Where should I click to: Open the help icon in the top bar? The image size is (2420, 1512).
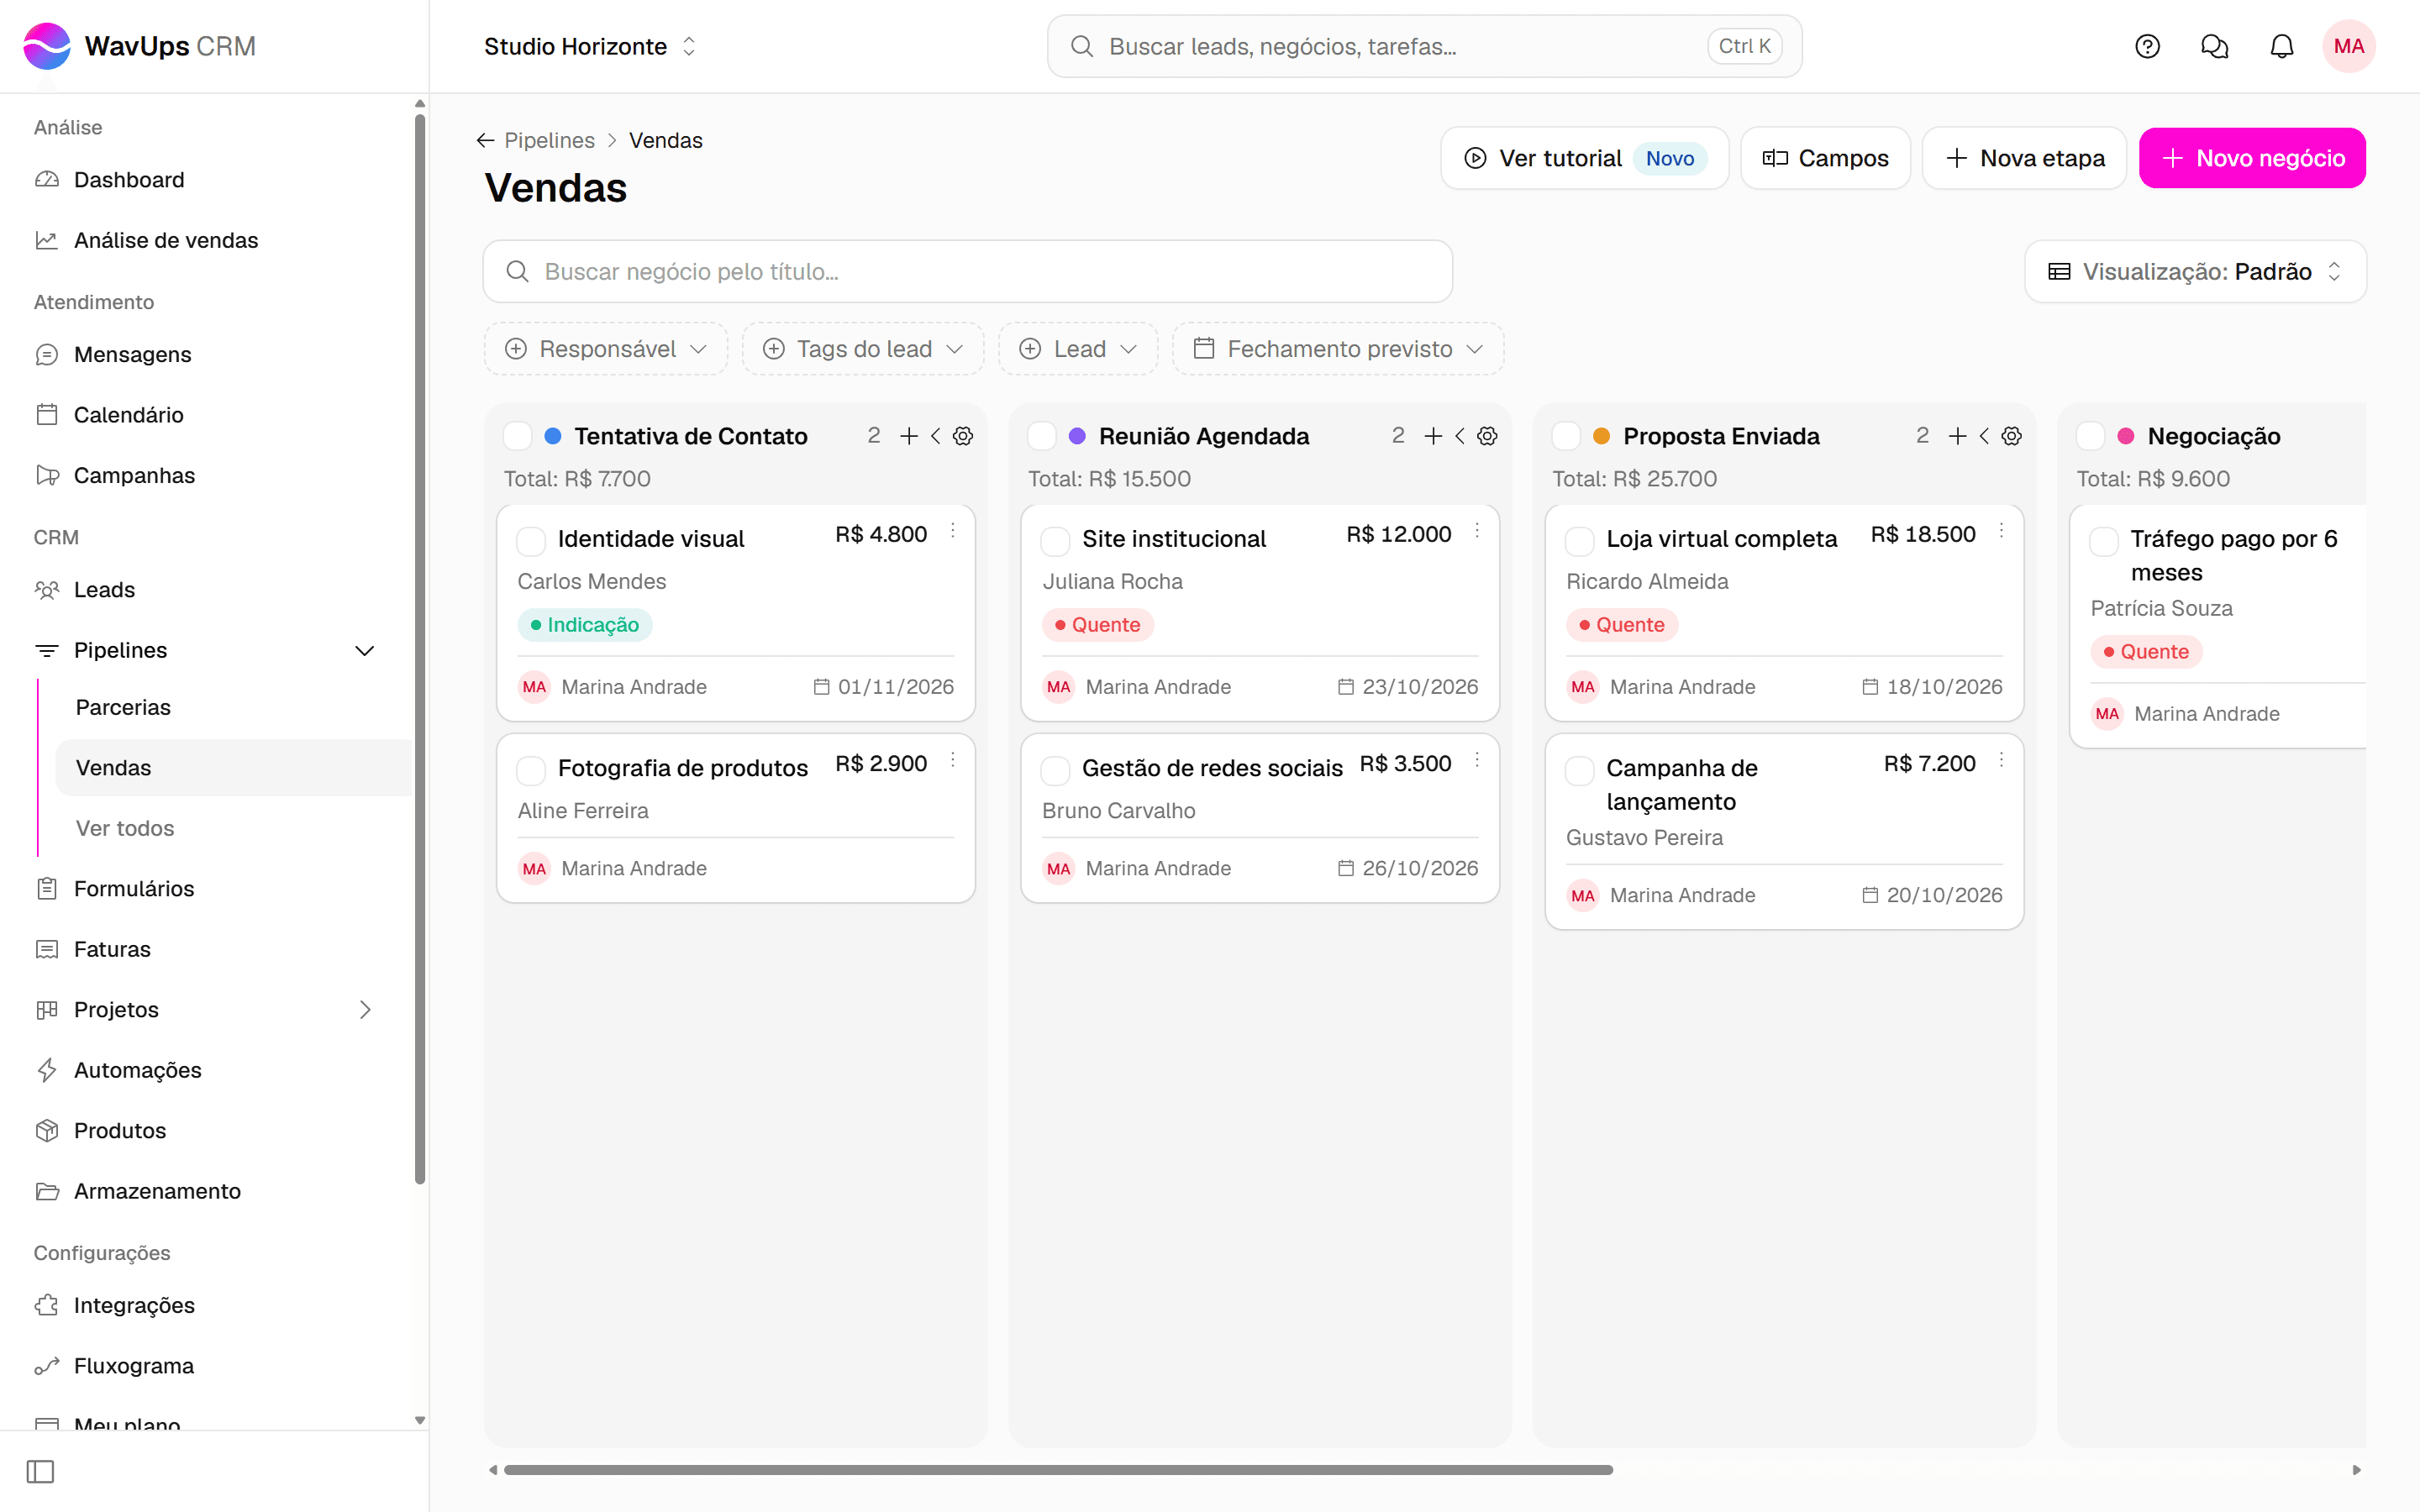(2147, 46)
